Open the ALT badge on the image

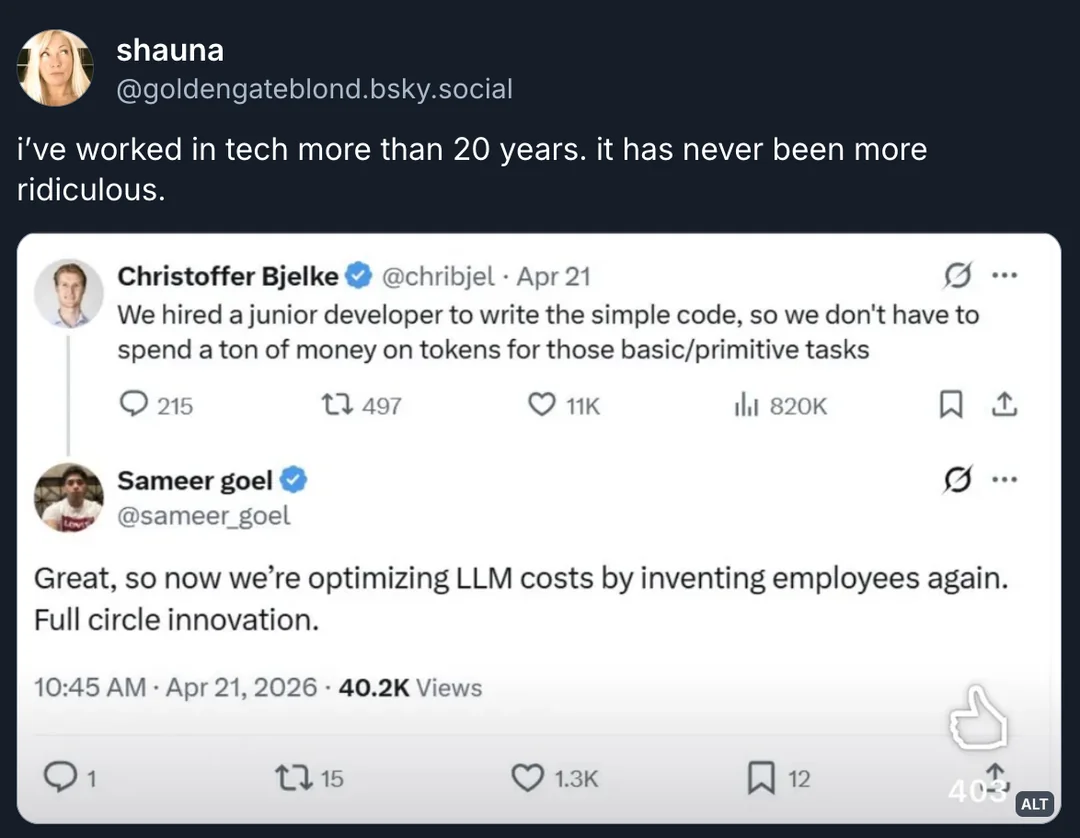click(x=1035, y=803)
